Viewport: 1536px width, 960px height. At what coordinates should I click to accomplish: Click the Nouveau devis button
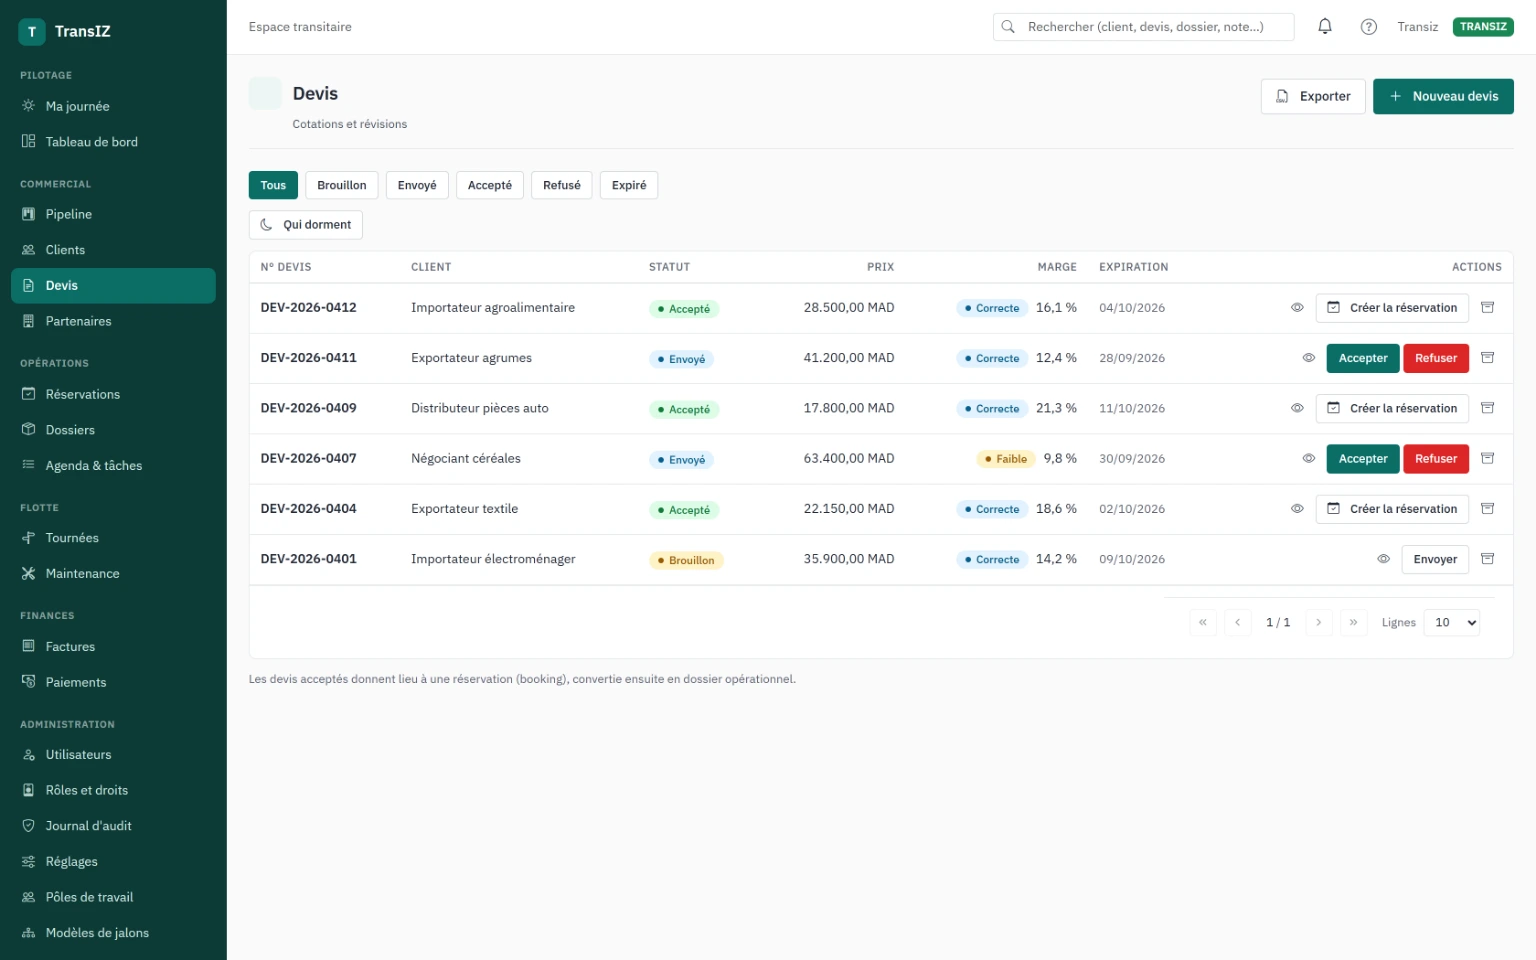[1443, 96]
